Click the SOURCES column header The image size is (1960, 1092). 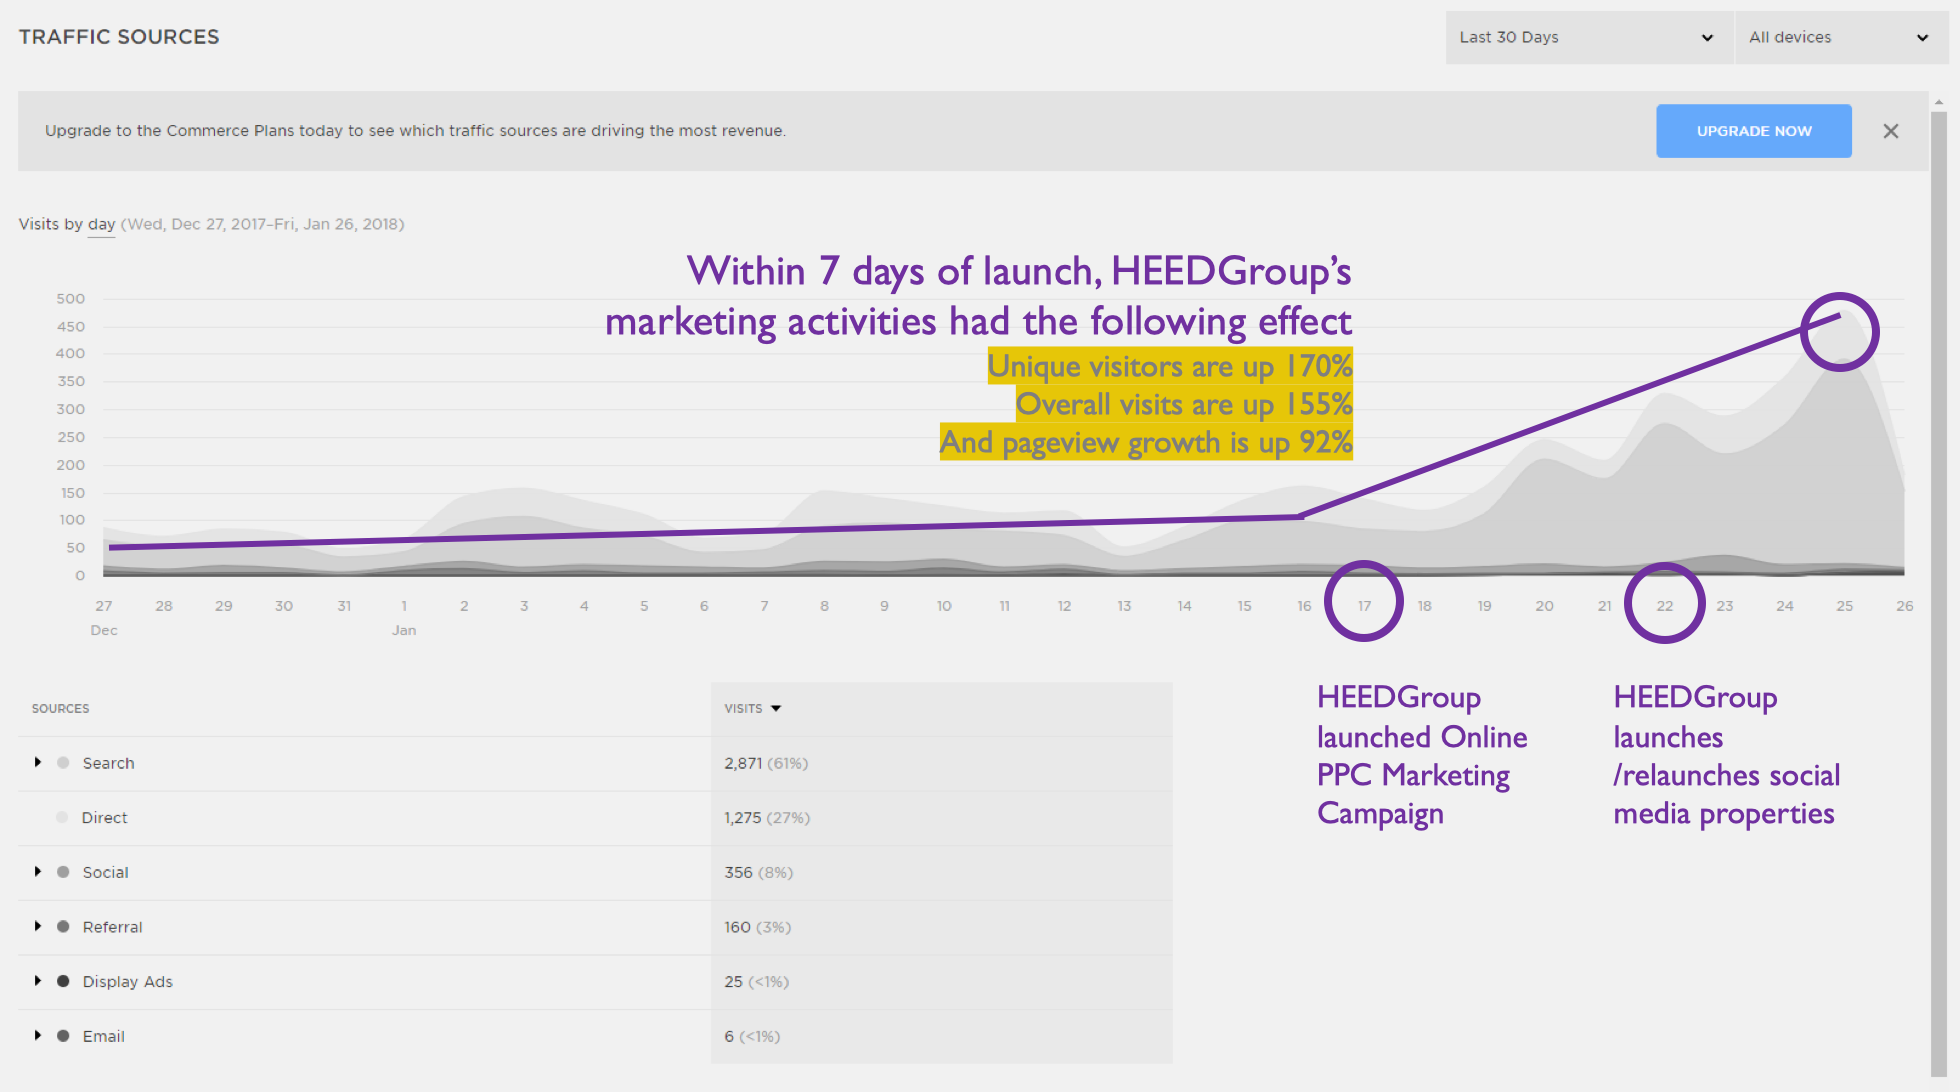point(60,709)
